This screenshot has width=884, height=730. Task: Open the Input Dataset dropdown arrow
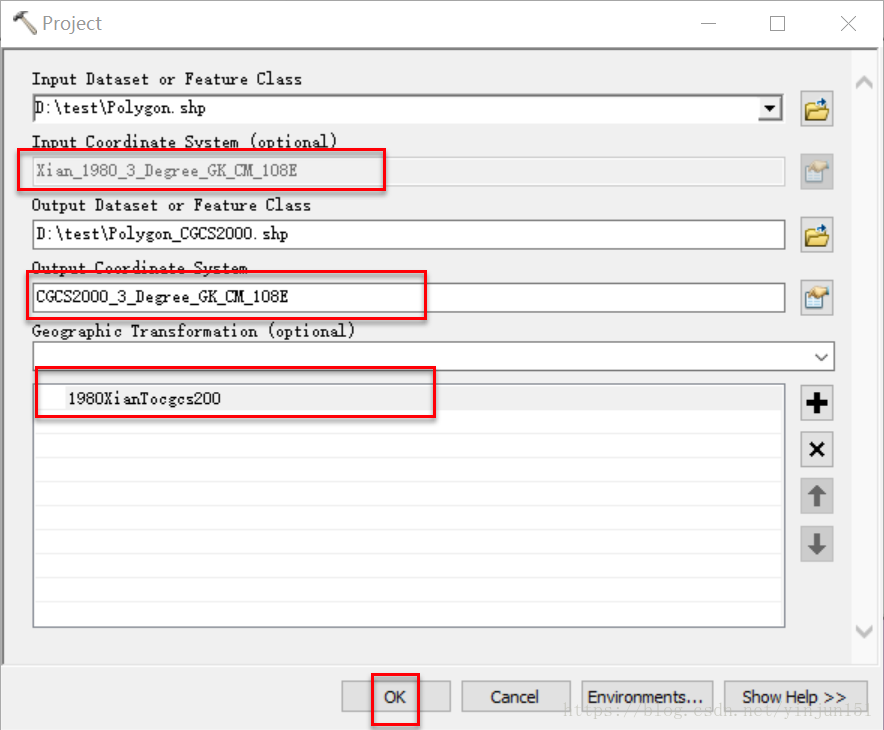(x=770, y=108)
